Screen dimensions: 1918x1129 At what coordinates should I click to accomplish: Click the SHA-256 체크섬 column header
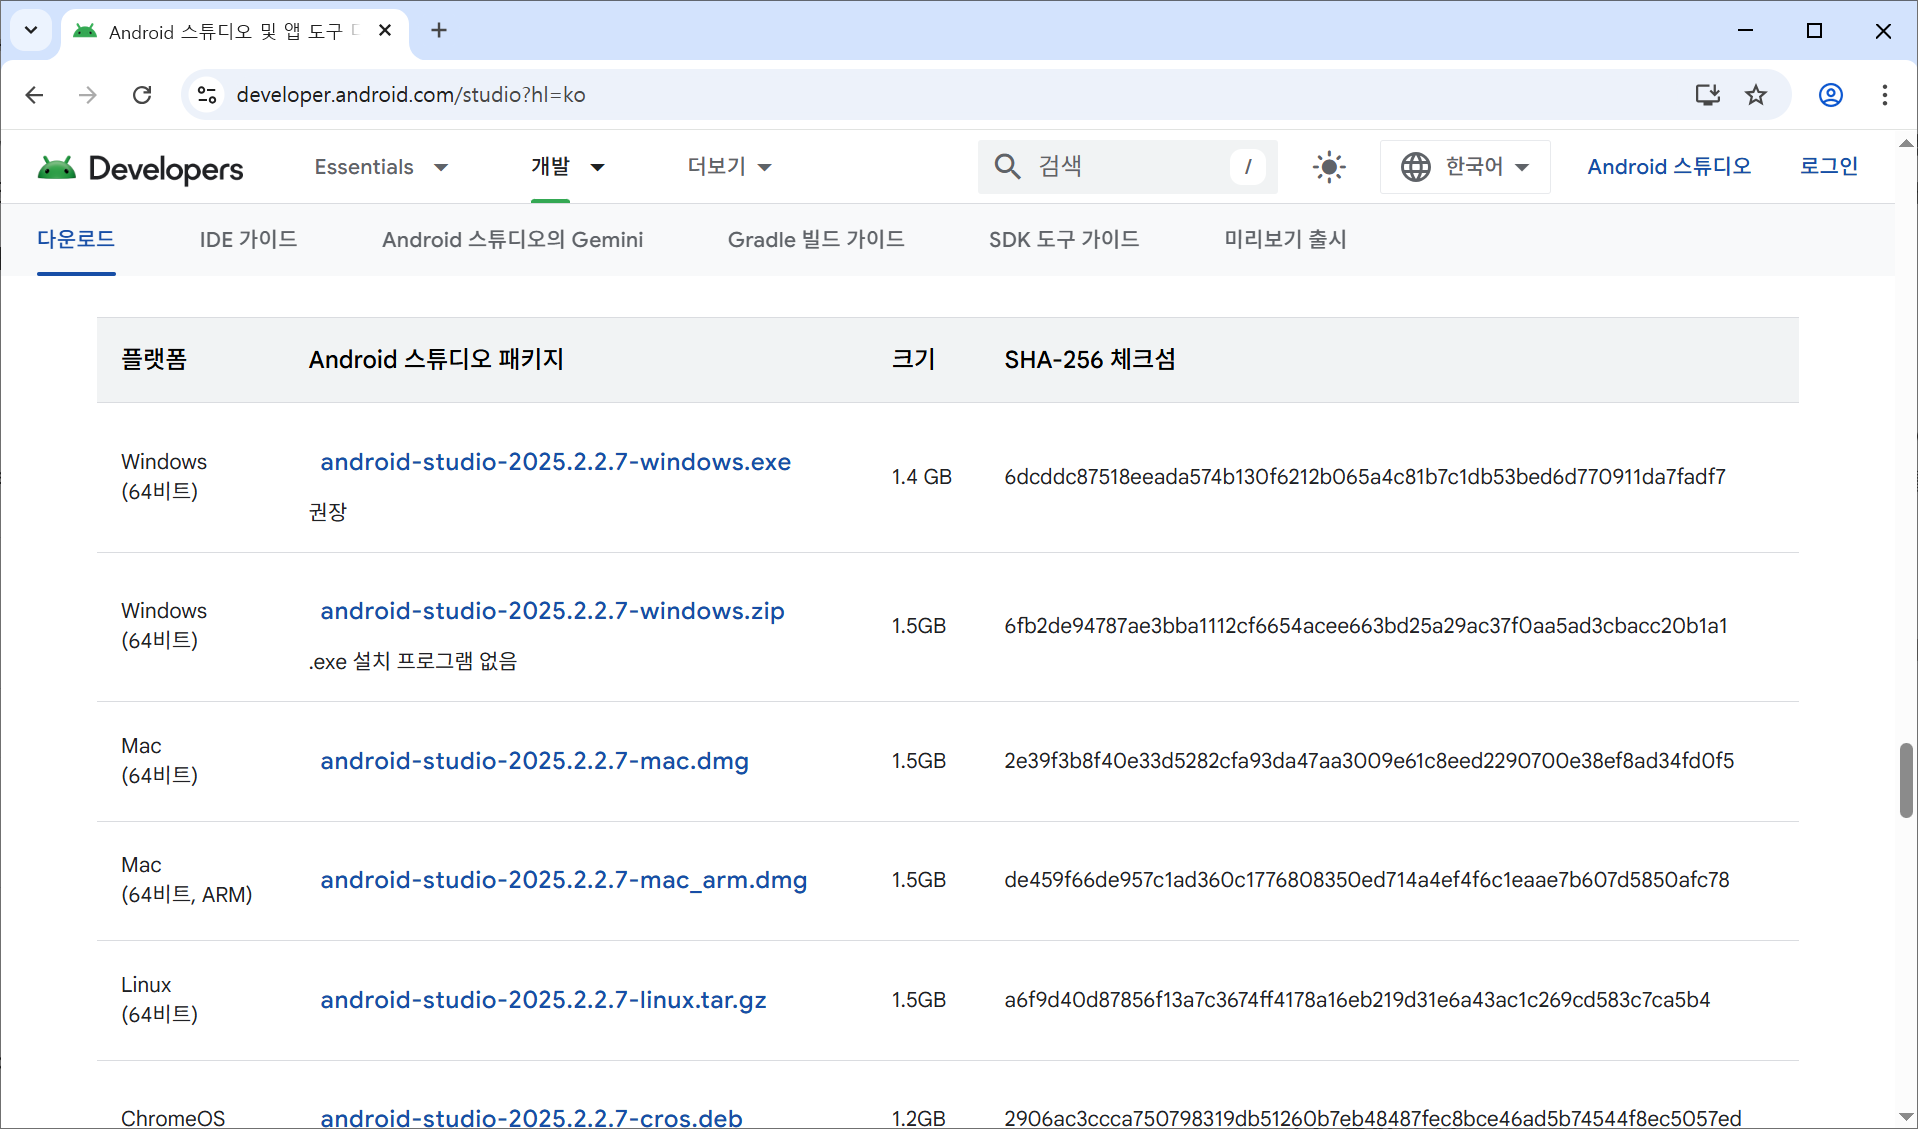click(x=1090, y=360)
